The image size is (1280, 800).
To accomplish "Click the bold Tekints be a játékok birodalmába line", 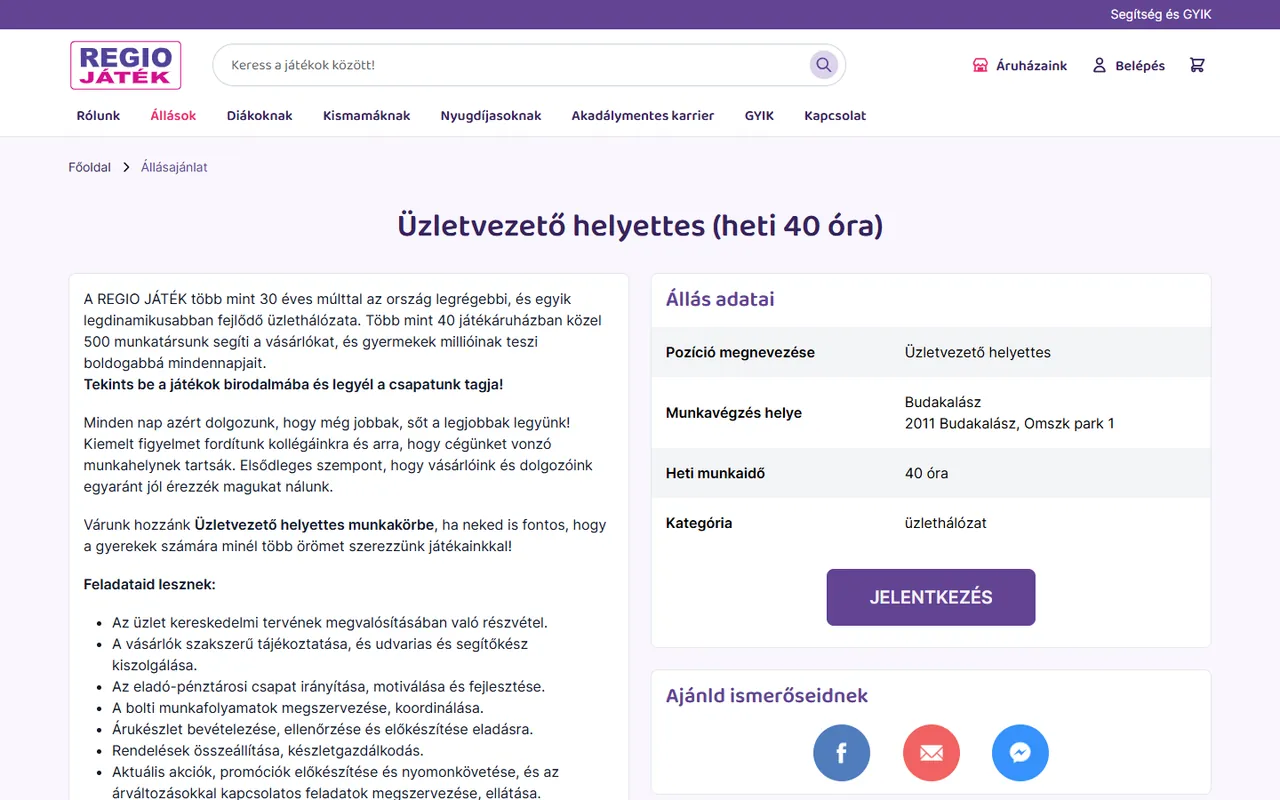I will point(294,384).
